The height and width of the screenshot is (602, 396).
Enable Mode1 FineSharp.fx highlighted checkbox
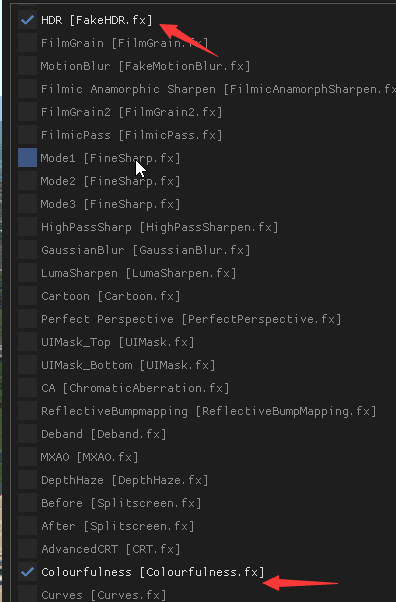coord(27,158)
